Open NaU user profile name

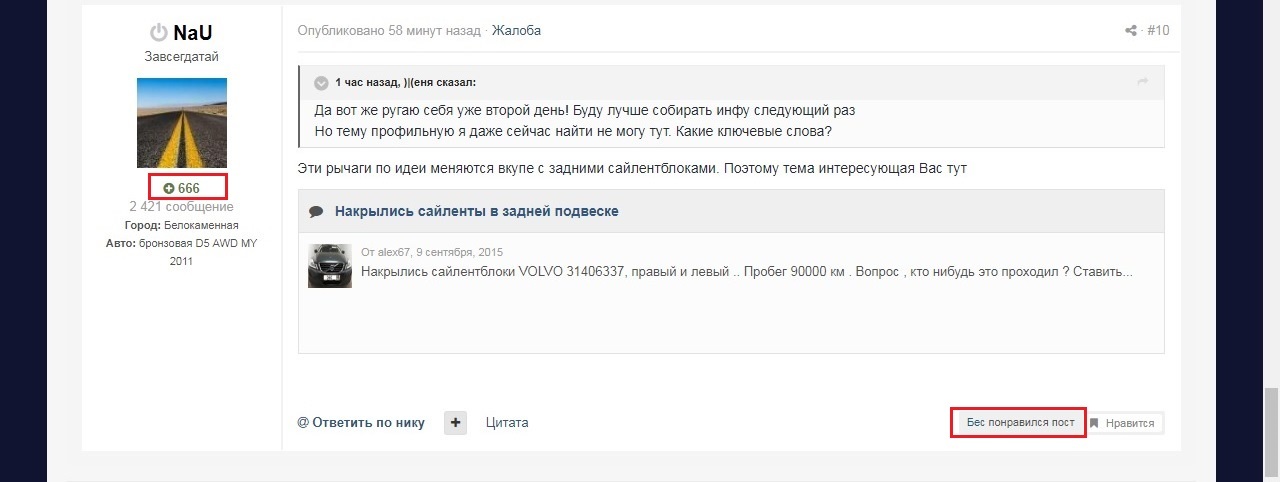click(x=193, y=32)
